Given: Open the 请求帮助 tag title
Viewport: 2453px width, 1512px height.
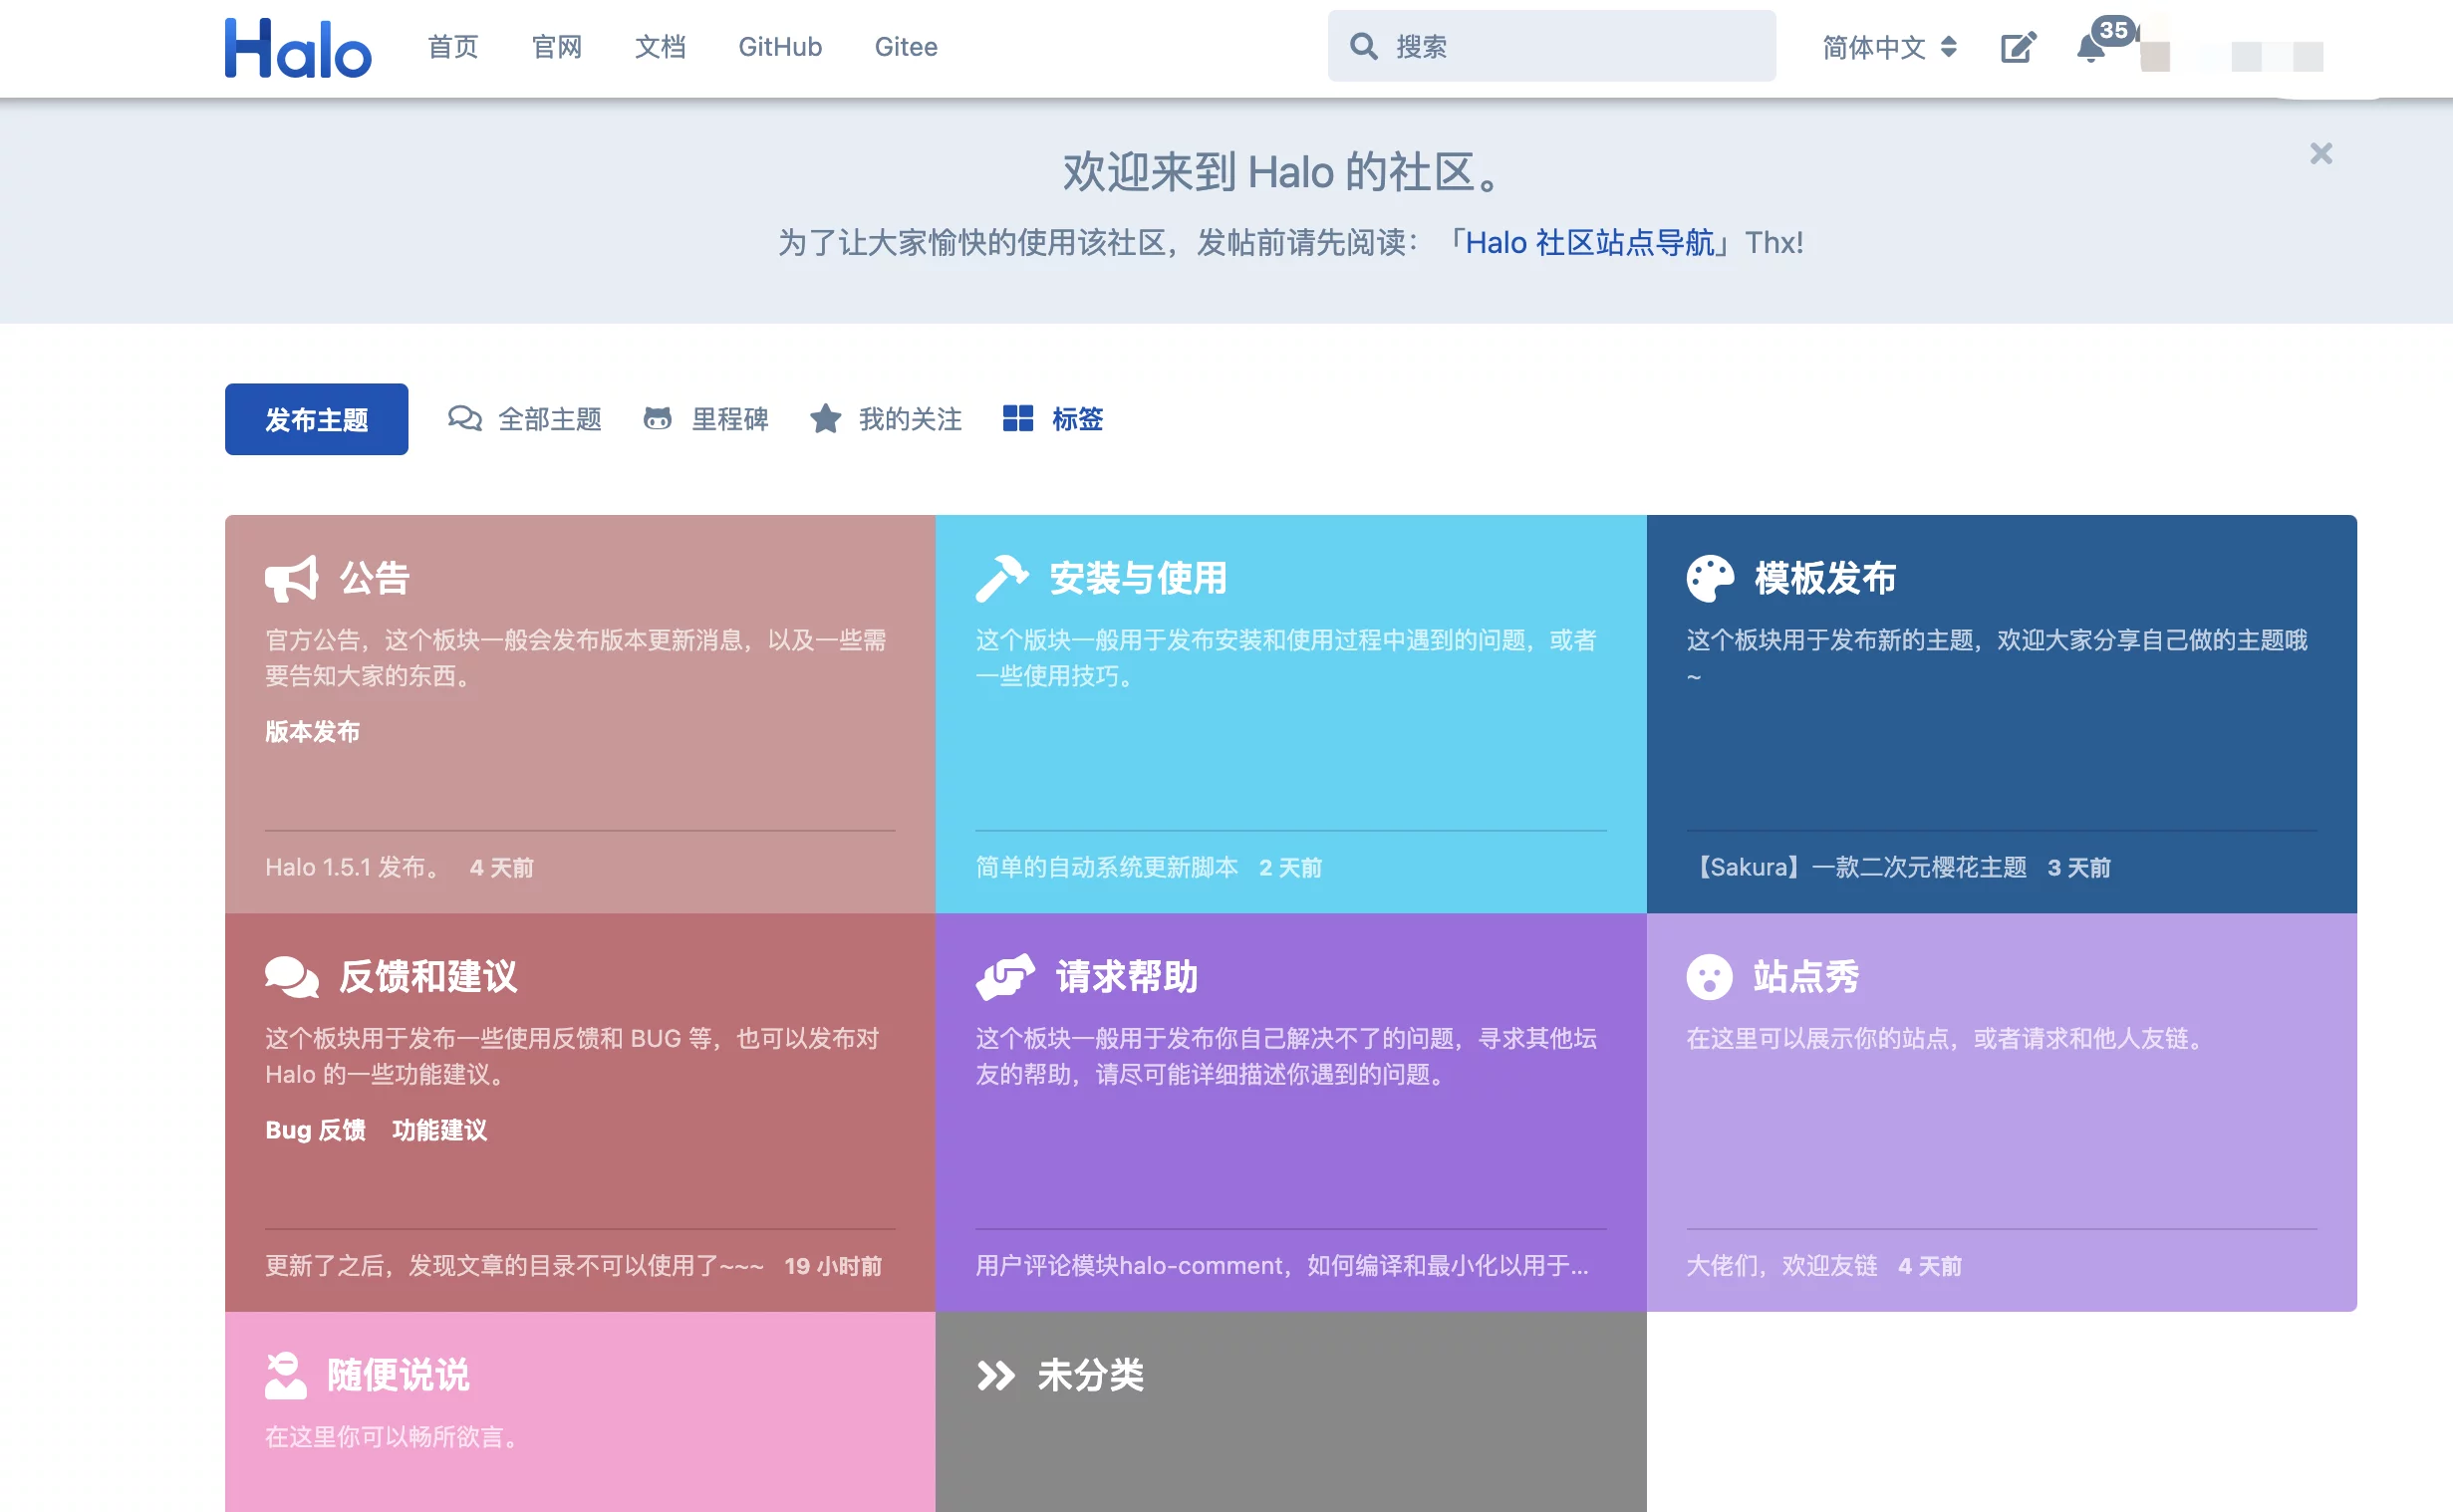Looking at the screenshot, I should point(1126,977).
